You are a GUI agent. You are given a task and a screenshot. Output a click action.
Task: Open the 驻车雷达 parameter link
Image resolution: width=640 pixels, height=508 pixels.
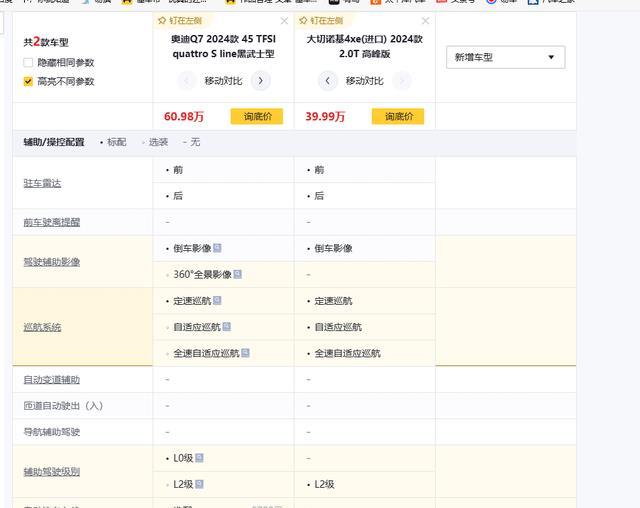[42, 183]
